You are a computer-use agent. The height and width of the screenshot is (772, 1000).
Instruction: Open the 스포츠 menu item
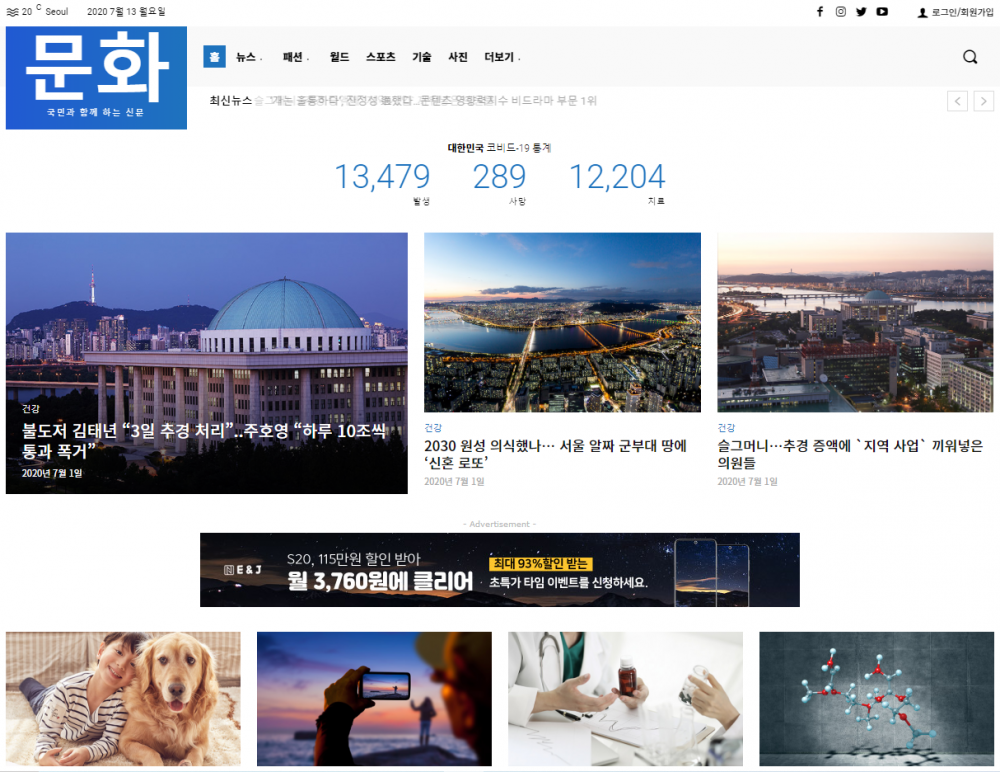[380, 57]
